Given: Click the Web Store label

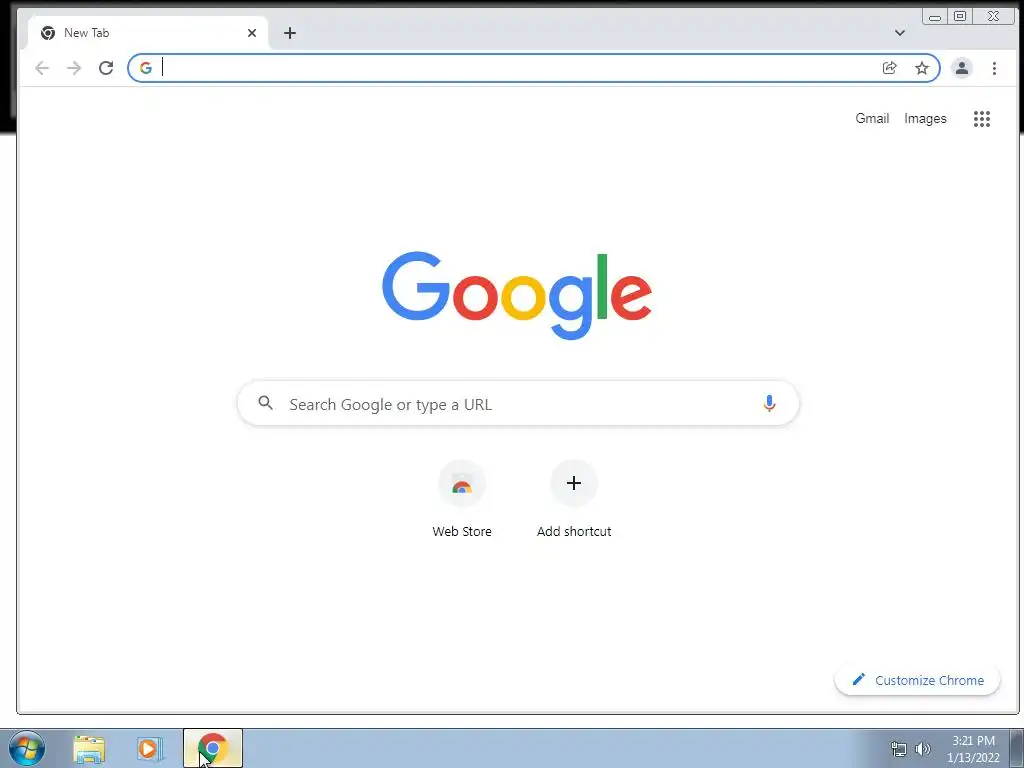Looking at the screenshot, I should [462, 532].
